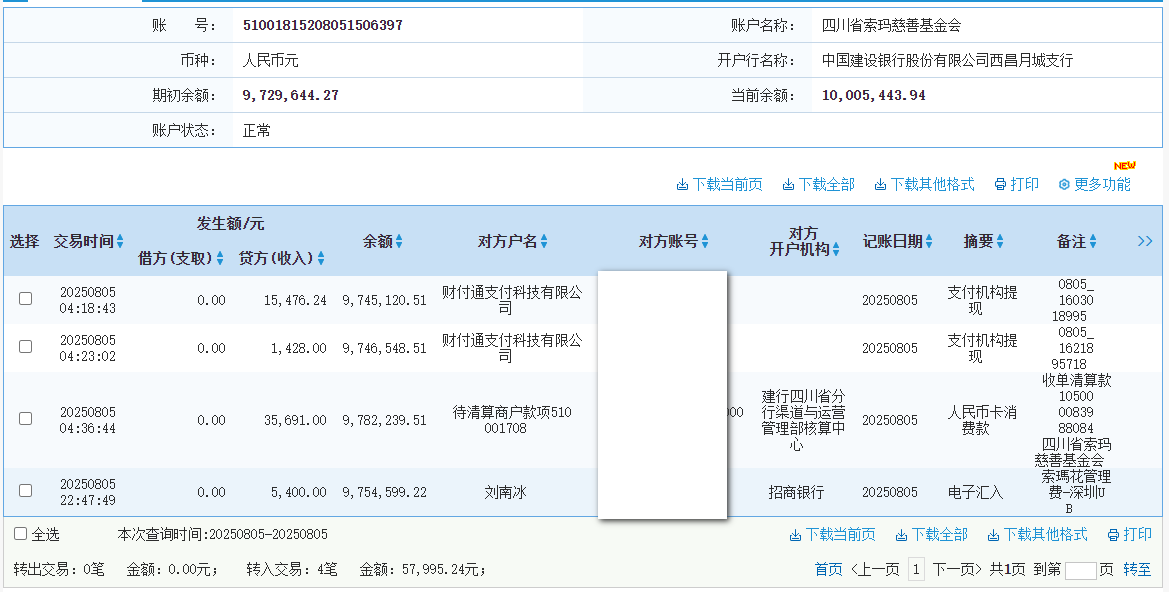Click bank name 中国建设银行股份有限公司西昌月城支行
Image resolution: width=1169 pixels, height=592 pixels.
[x=947, y=60]
